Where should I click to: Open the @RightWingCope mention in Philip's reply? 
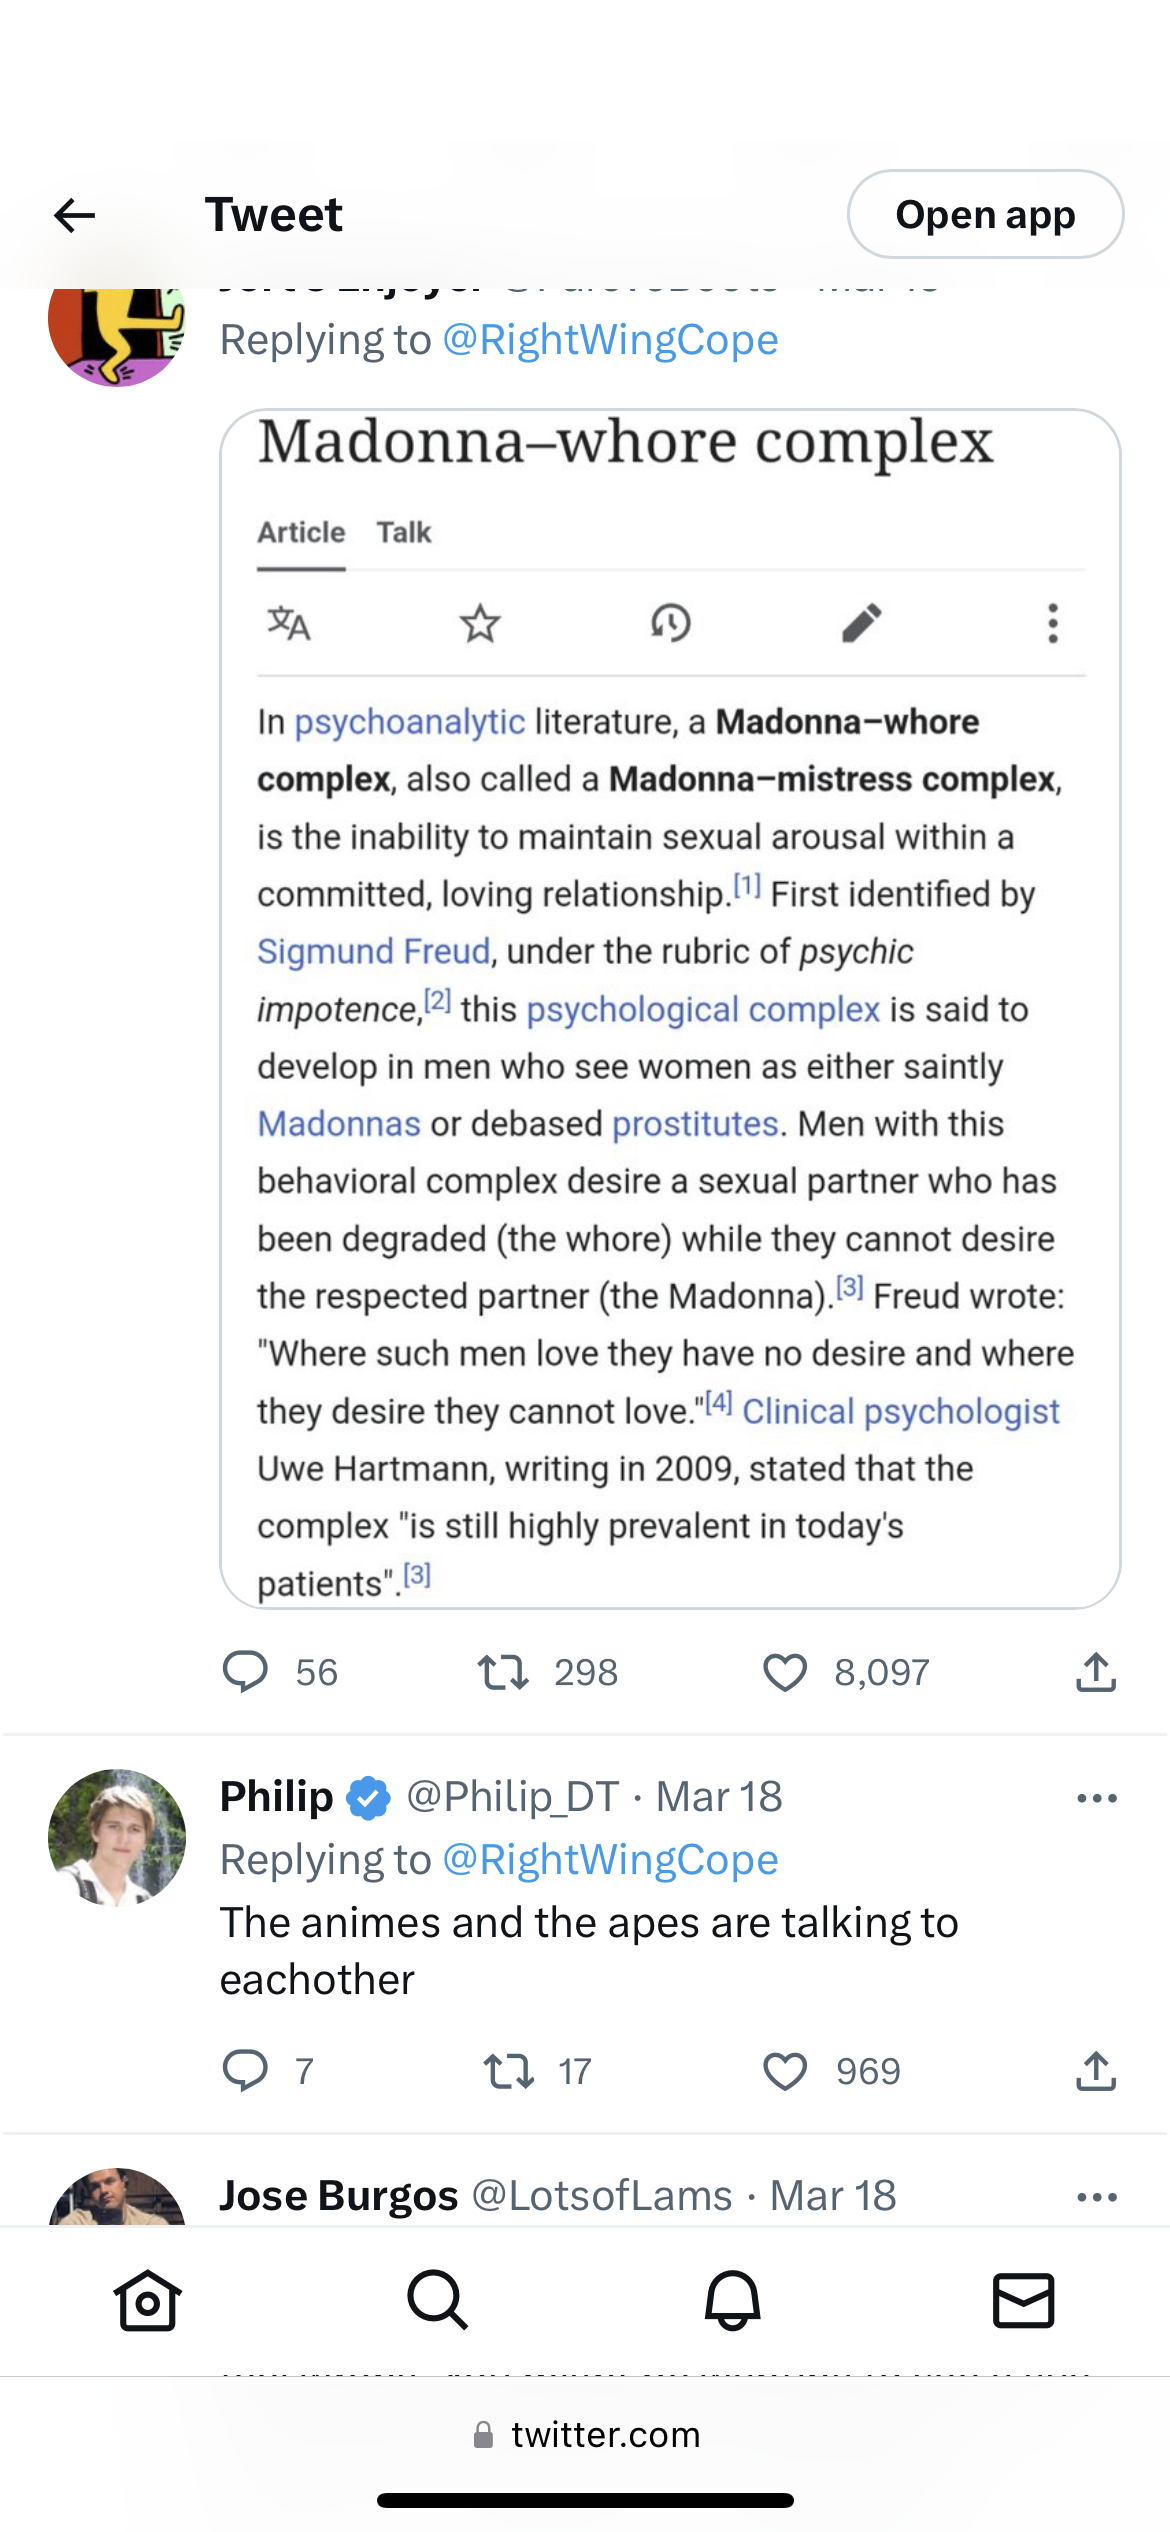tap(610, 1860)
